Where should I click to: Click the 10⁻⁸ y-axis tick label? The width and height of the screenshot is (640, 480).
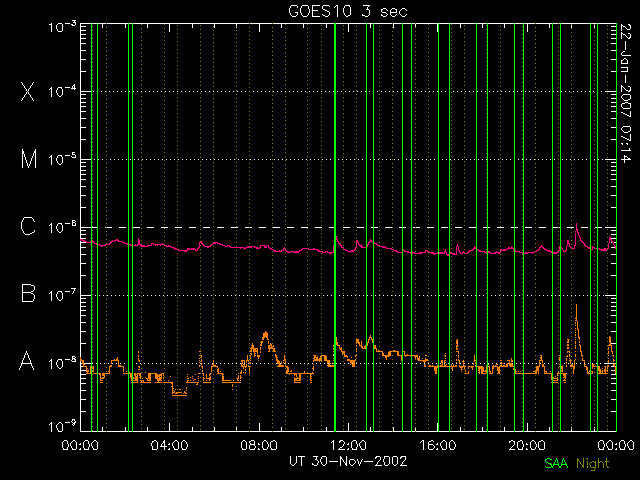(62, 362)
